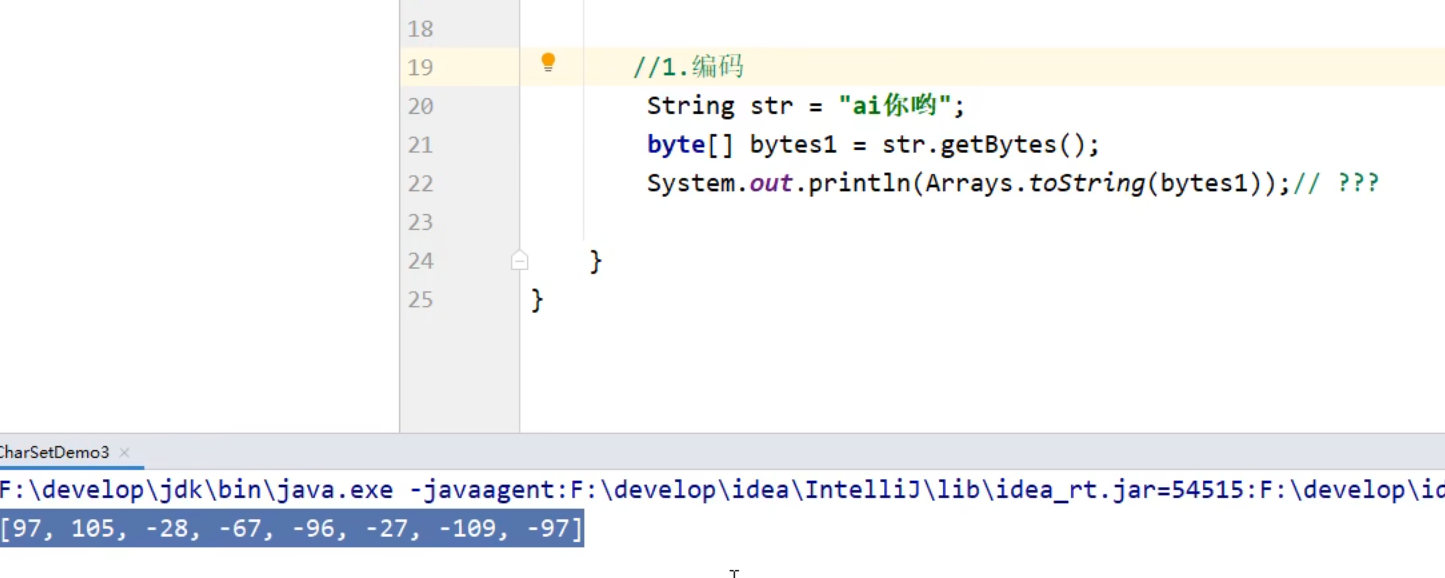Click the "//1.编码" comment on line 19

pyautogui.click(x=688, y=67)
